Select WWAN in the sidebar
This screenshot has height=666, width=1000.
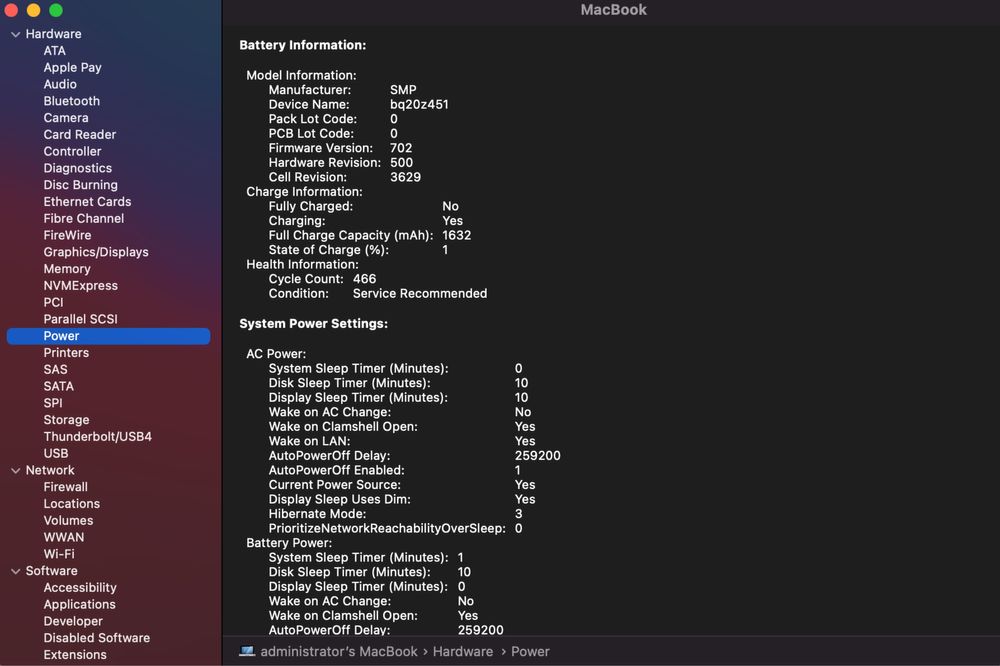pyautogui.click(x=64, y=537)
